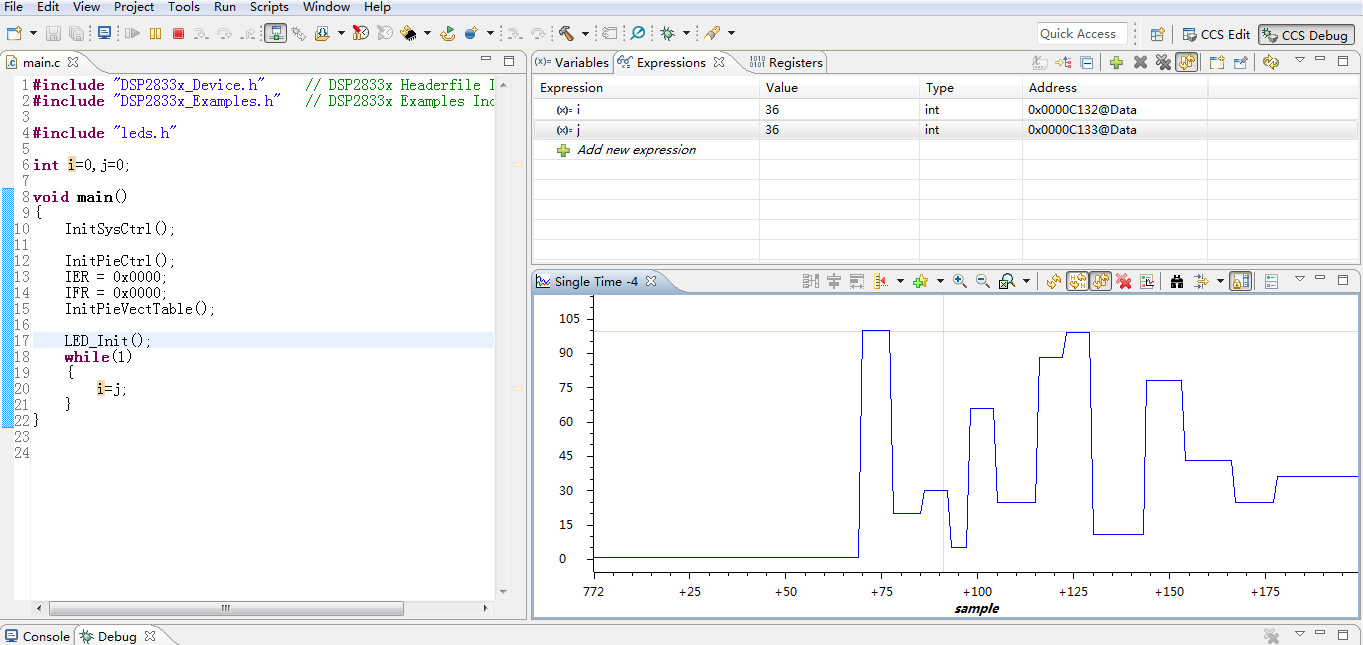Click Remove Selected Expression icon

[1140, 62]
